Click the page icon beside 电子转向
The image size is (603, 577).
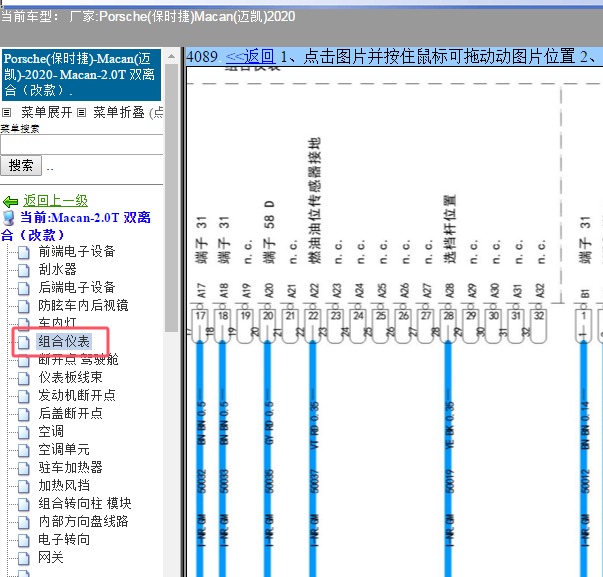[x=24, y=540]
